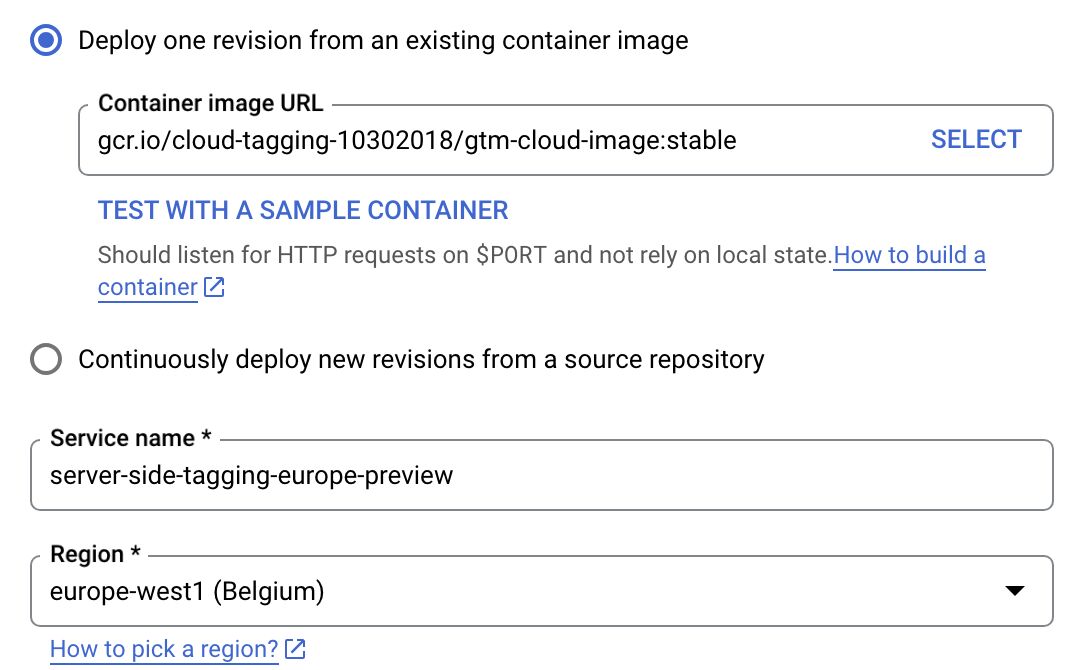
Task: Expand the Region dropdown arrow
Action: tap(1015, 591)
